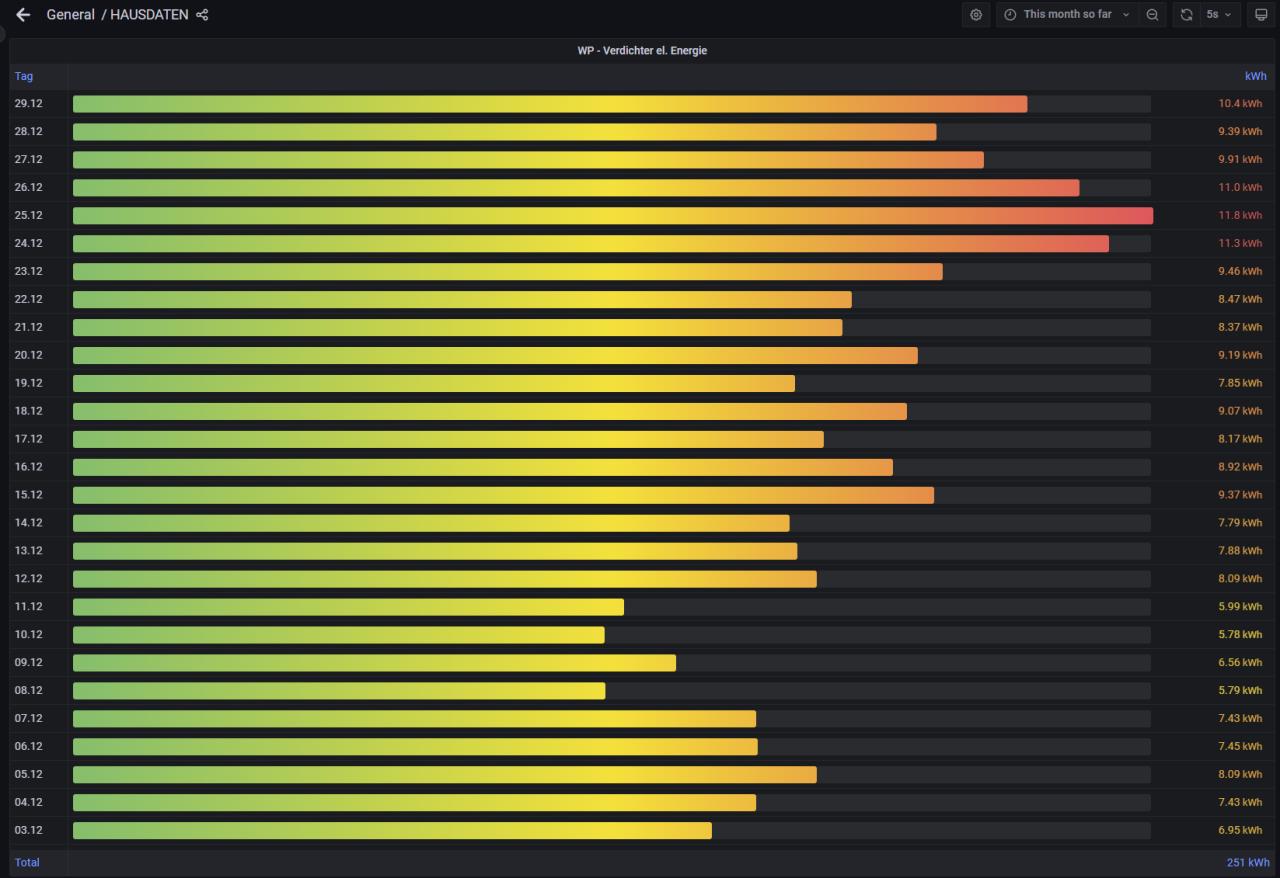Share the HAUSDATEN dashboard via share icon
This screenshot has width=1280, height=878.
(x=203, y=15)
